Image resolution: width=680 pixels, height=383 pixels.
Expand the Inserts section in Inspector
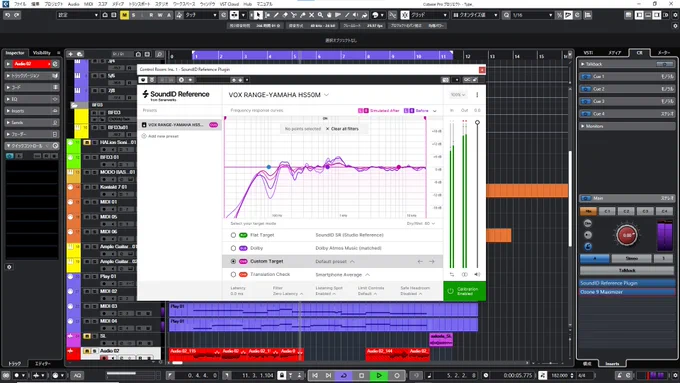(x=31, y=111)
